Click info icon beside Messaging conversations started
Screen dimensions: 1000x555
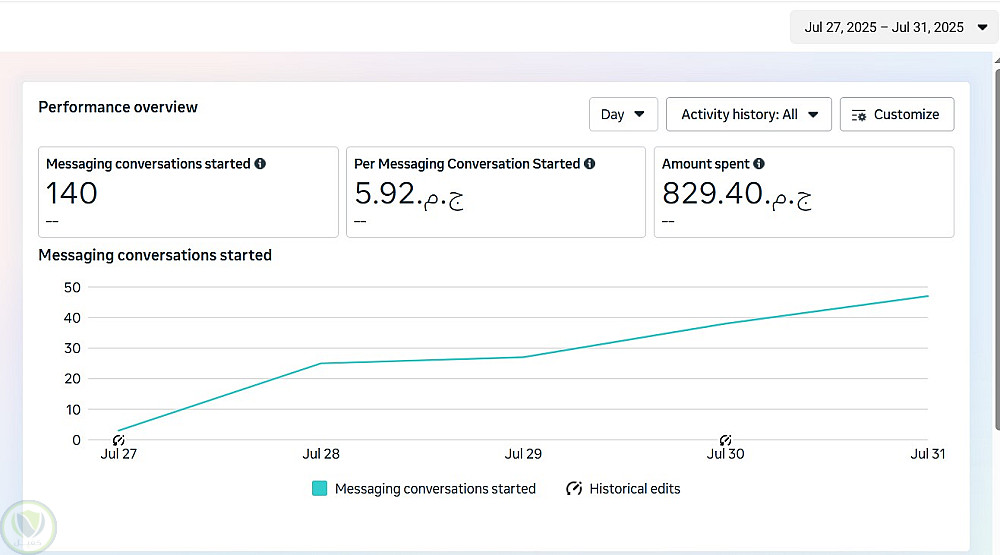pos(260,164)
